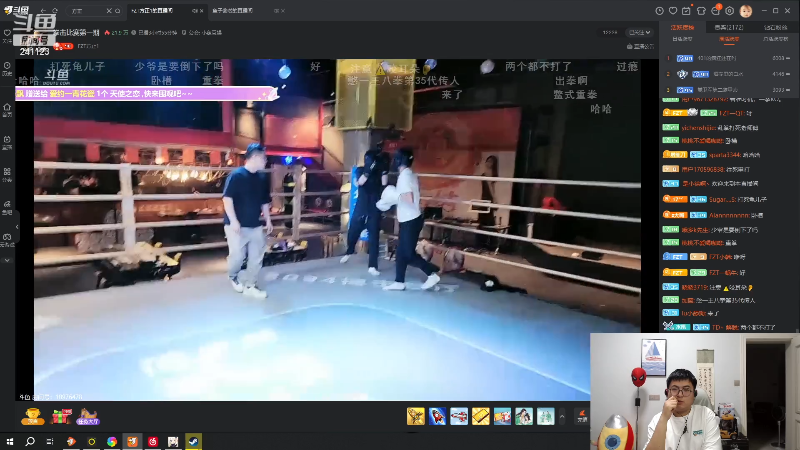Open followed channels heart icon
The image size is (800, 450).
point(673,11)
